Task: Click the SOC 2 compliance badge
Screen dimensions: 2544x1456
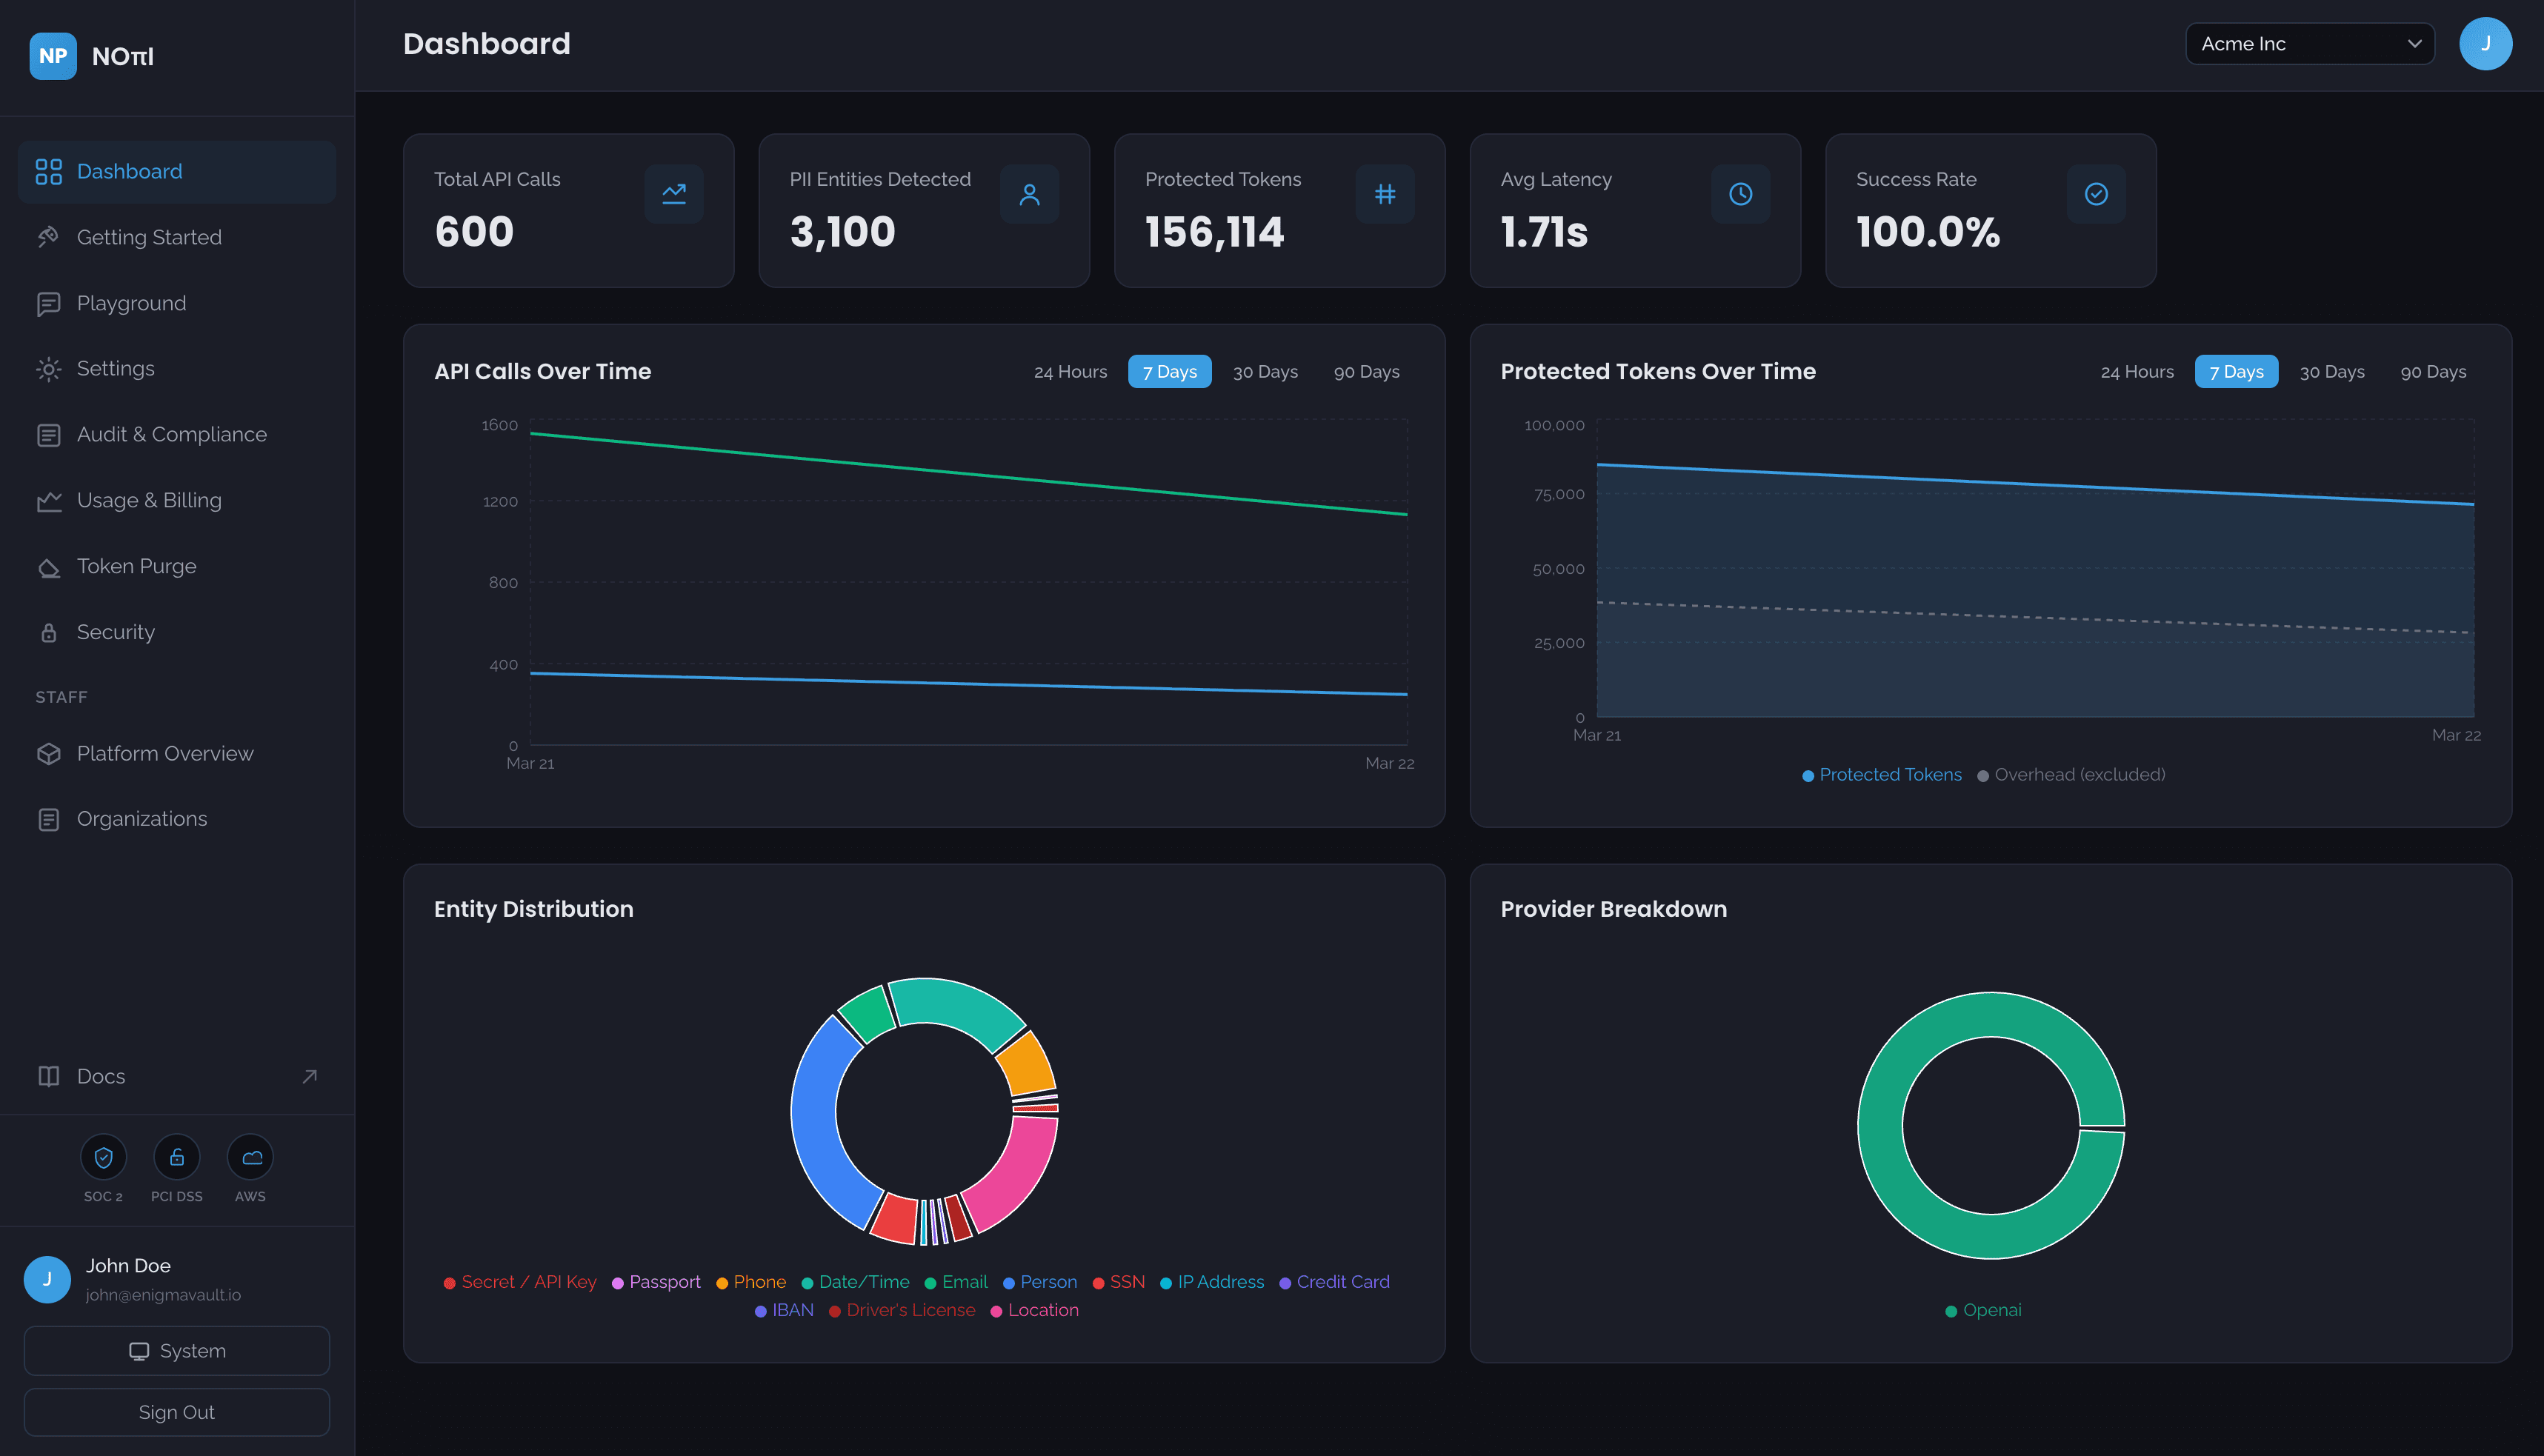Action: tap(103, 1157)
